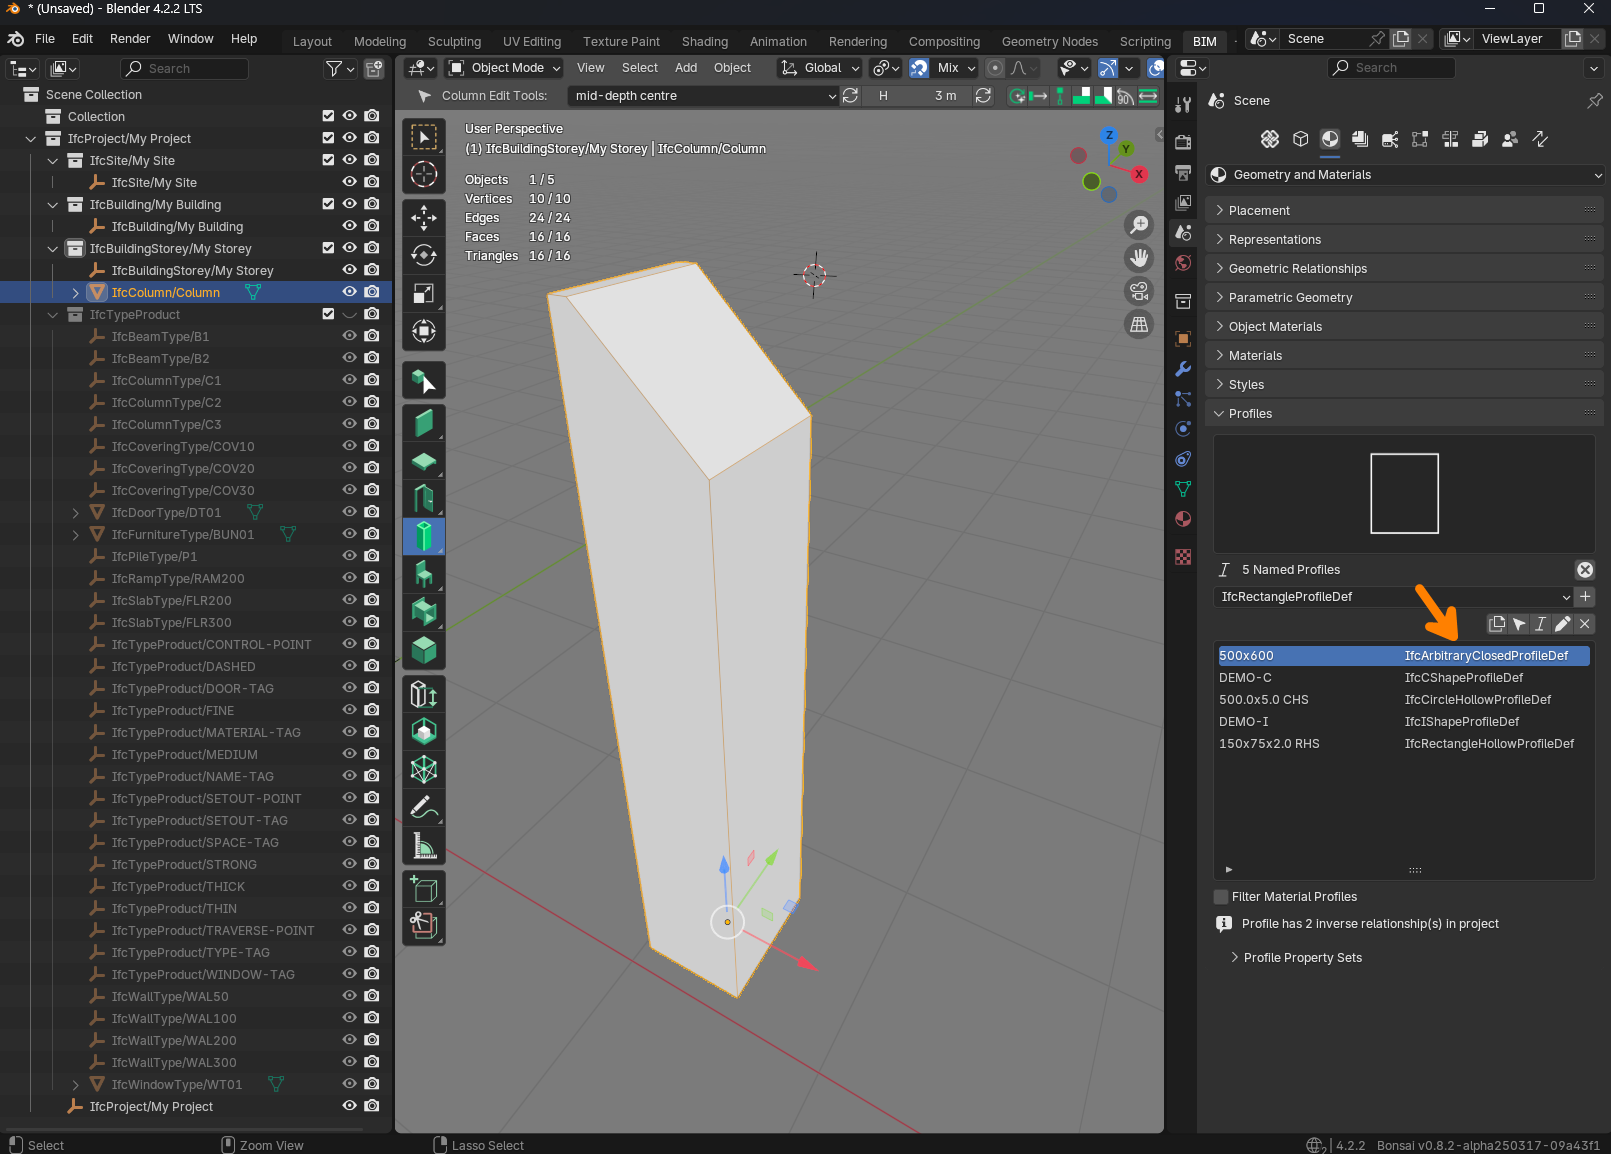Edit profile with pencil icon
The height and width of the screenshot is (1154, 1611).
1563,624
